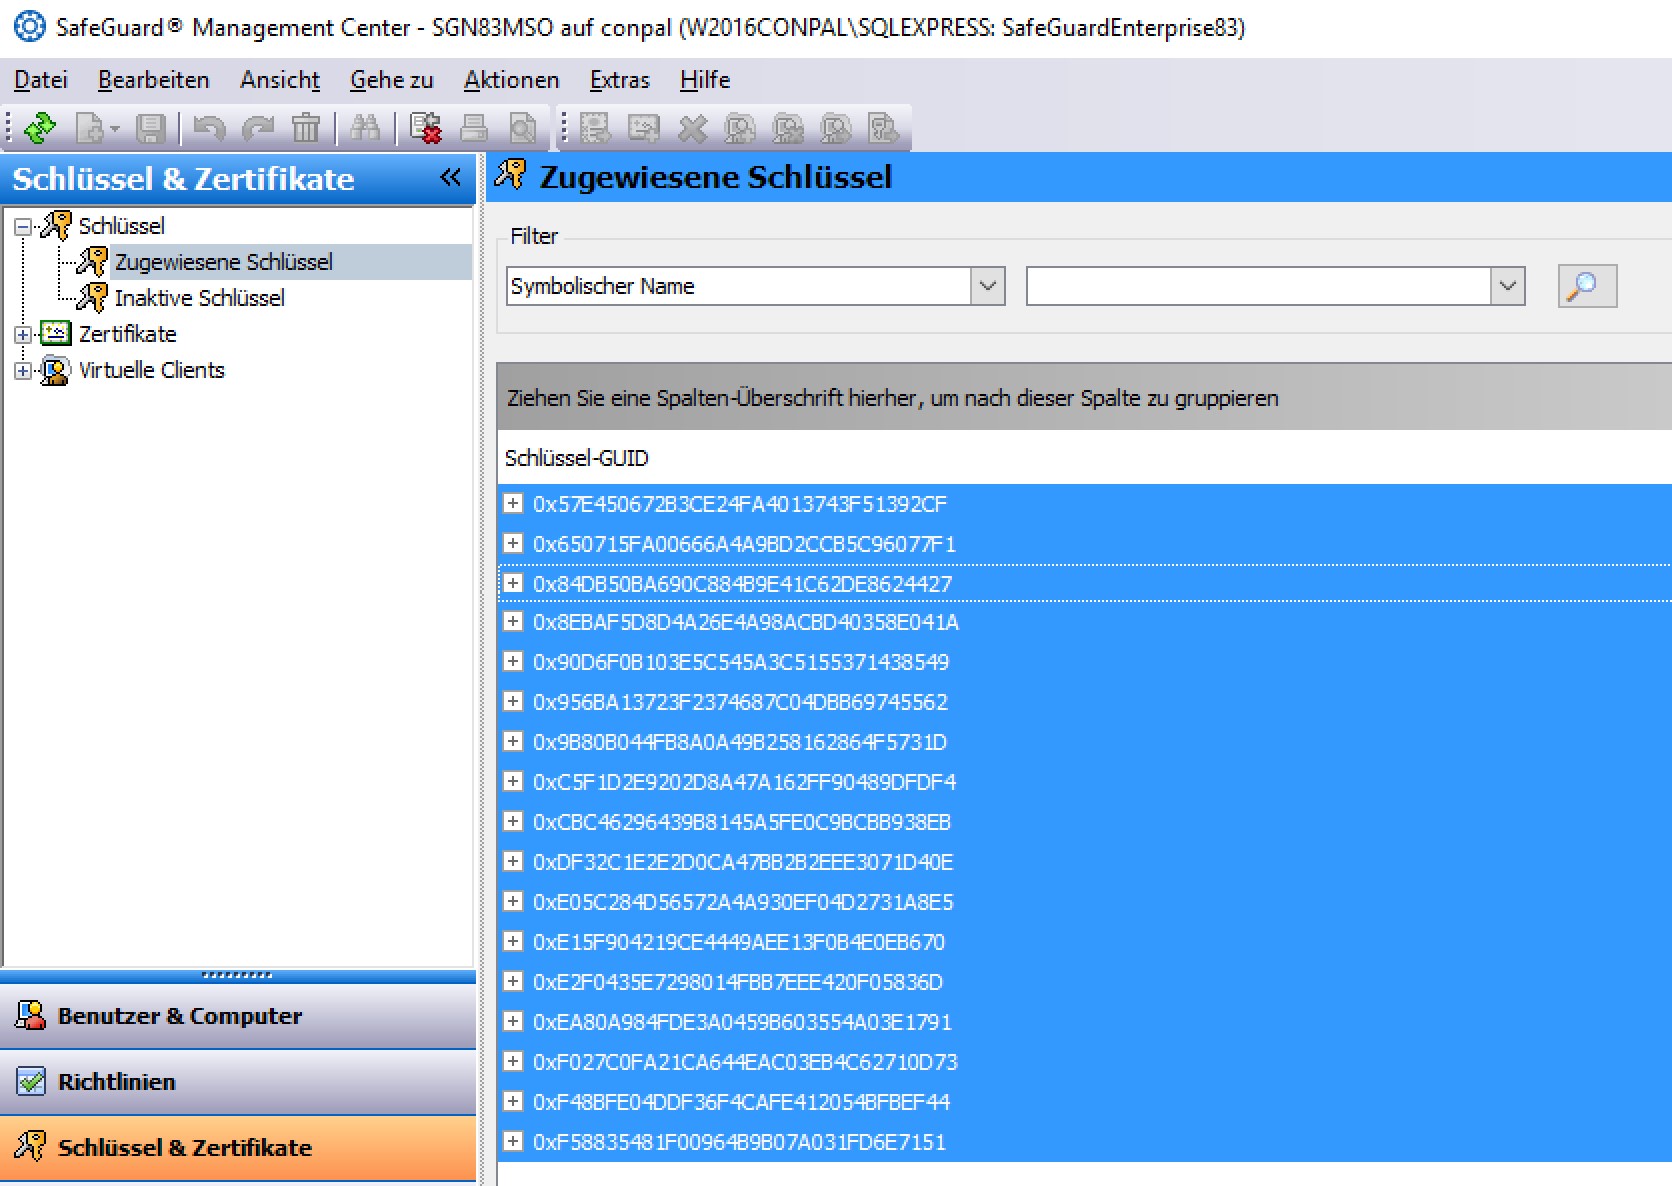This screenshot has width=1672, height=1186.
Task: Expand key row 0x650715FA00666A4A9BD2CCB5C96077F1
Action: coord(513,543)
